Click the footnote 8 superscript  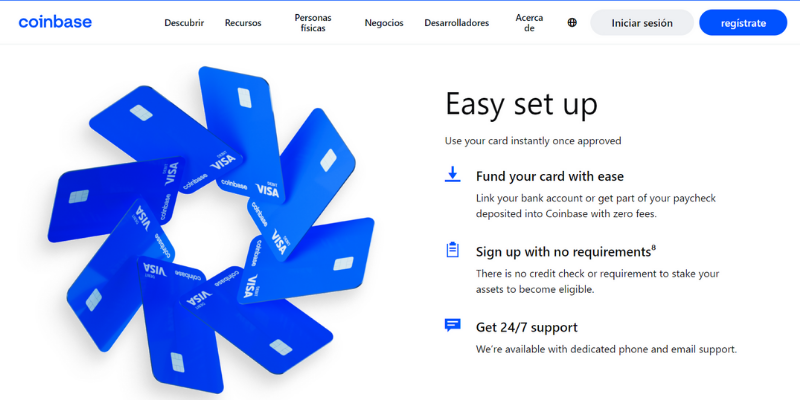(654, 247)
